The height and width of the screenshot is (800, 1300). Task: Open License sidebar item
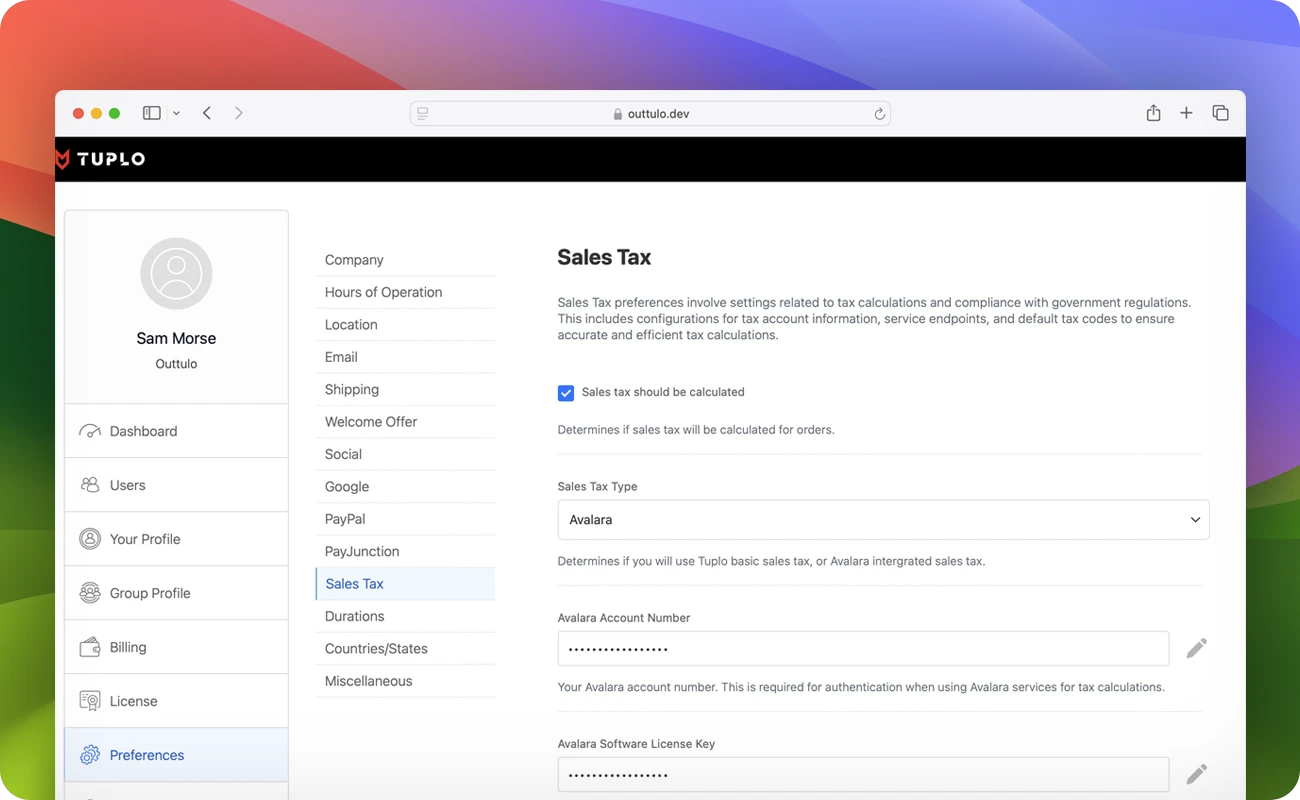coord(176,701)
